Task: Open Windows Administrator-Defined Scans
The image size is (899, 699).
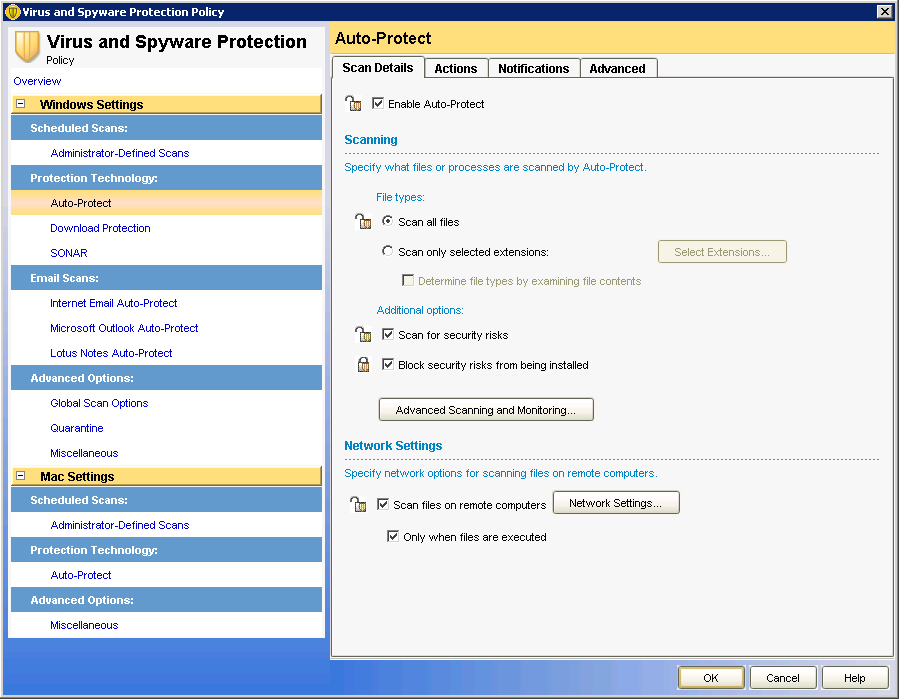Action: click(120, 153)
